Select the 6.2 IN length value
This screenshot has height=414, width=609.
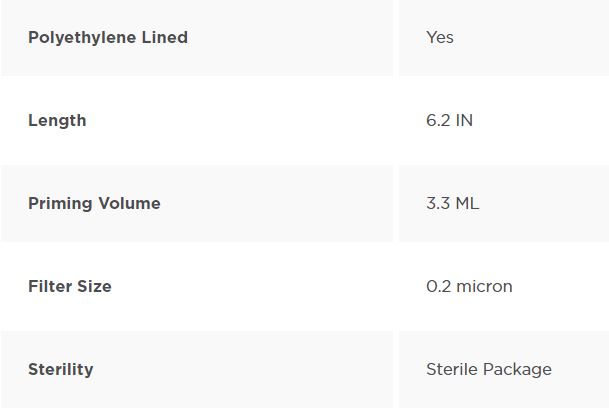tap(449, 120)
